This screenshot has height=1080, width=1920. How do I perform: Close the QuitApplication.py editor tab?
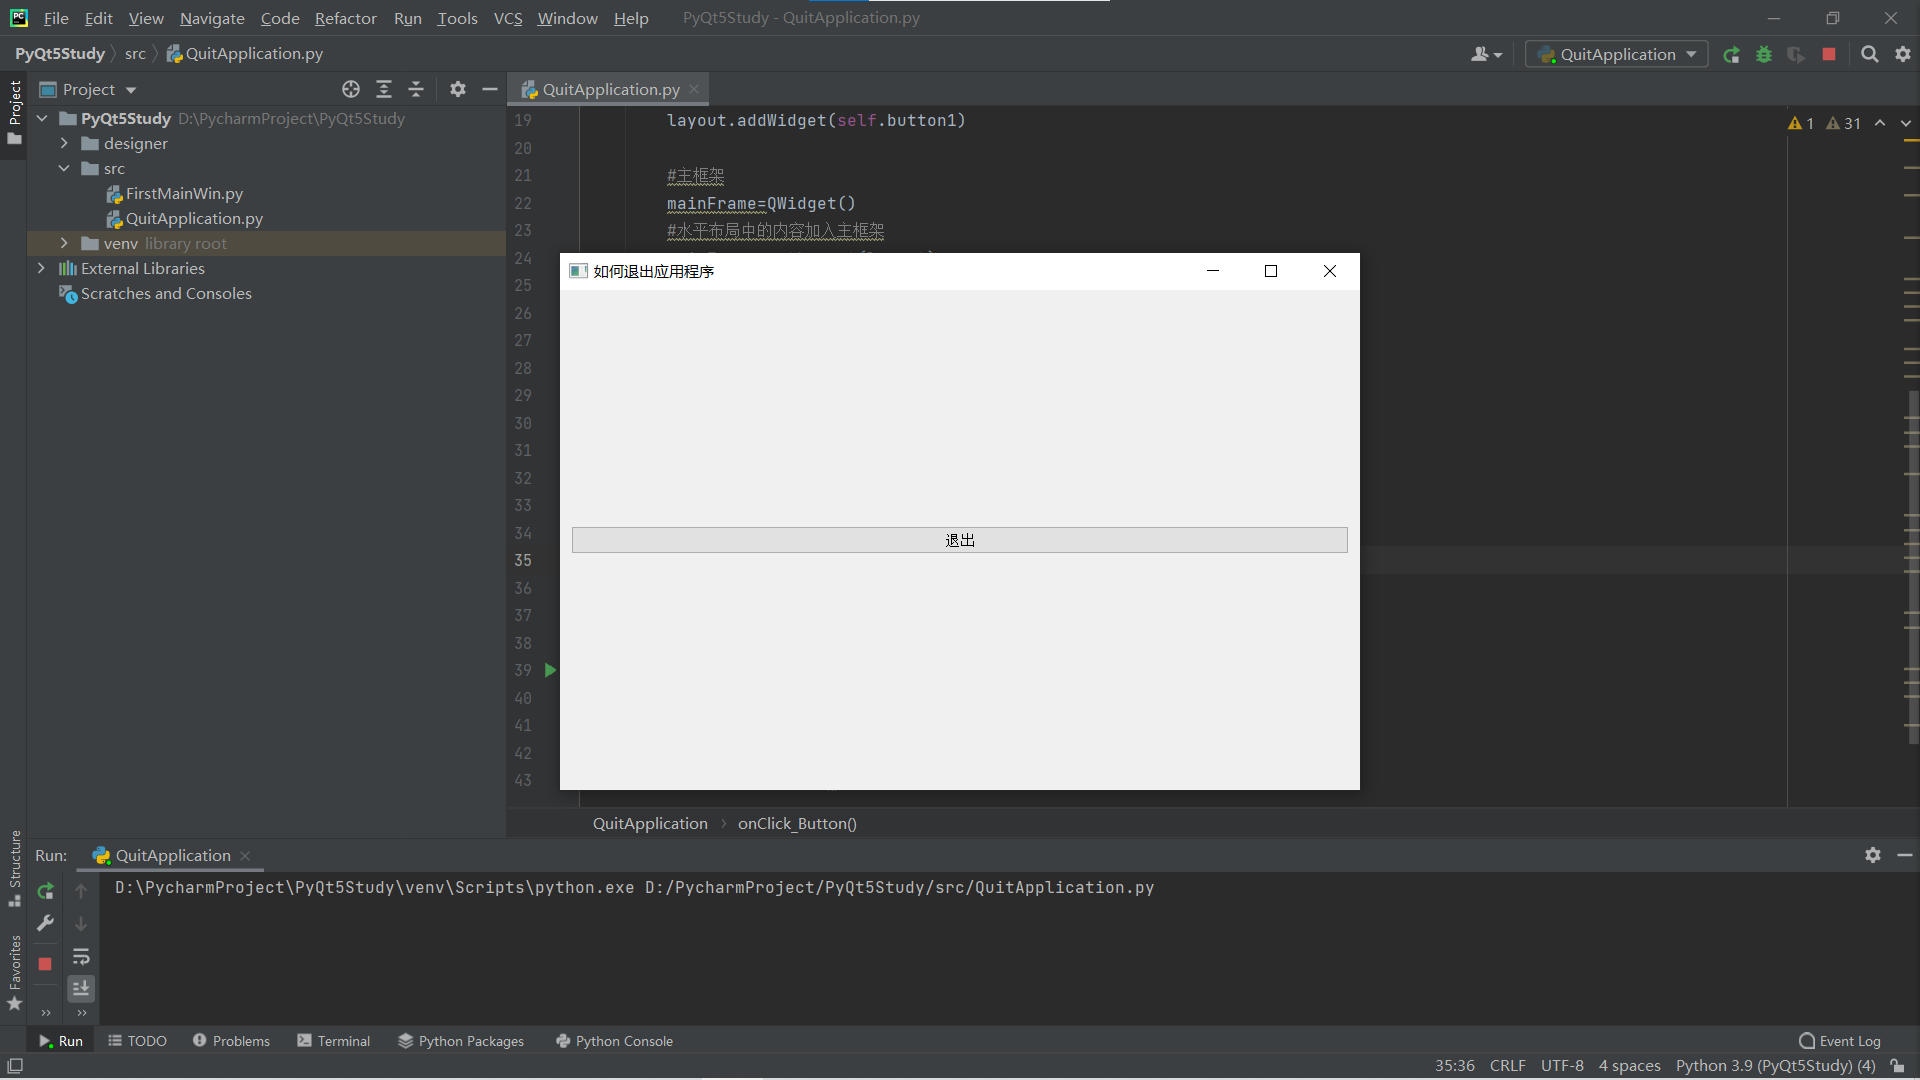[x=694, y=89]
